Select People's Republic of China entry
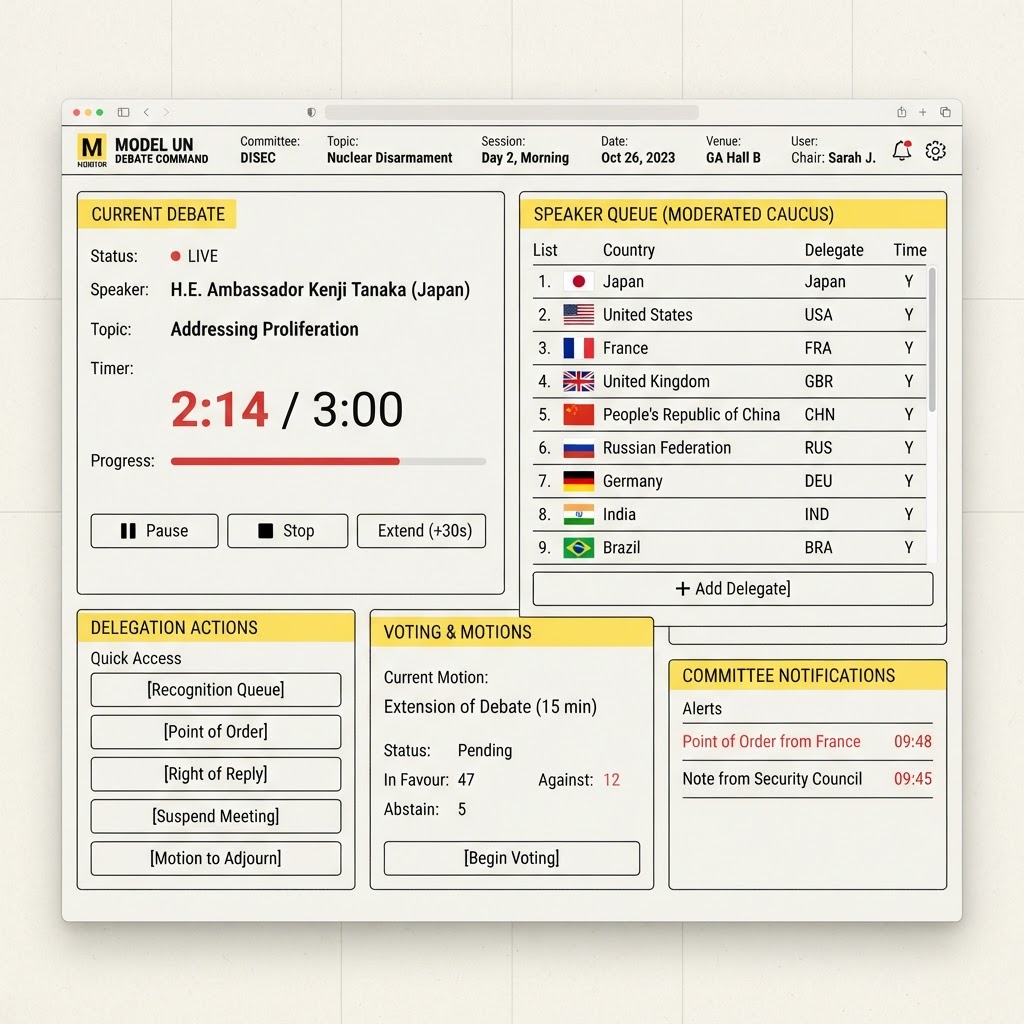This screenshot has height=1024, width=1024. (x=691, y=415)
